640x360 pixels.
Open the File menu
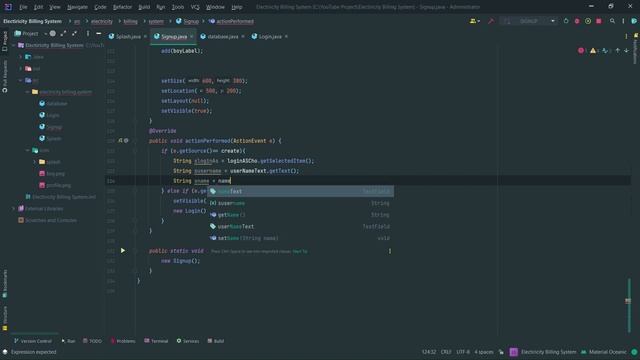coord(23,7)
